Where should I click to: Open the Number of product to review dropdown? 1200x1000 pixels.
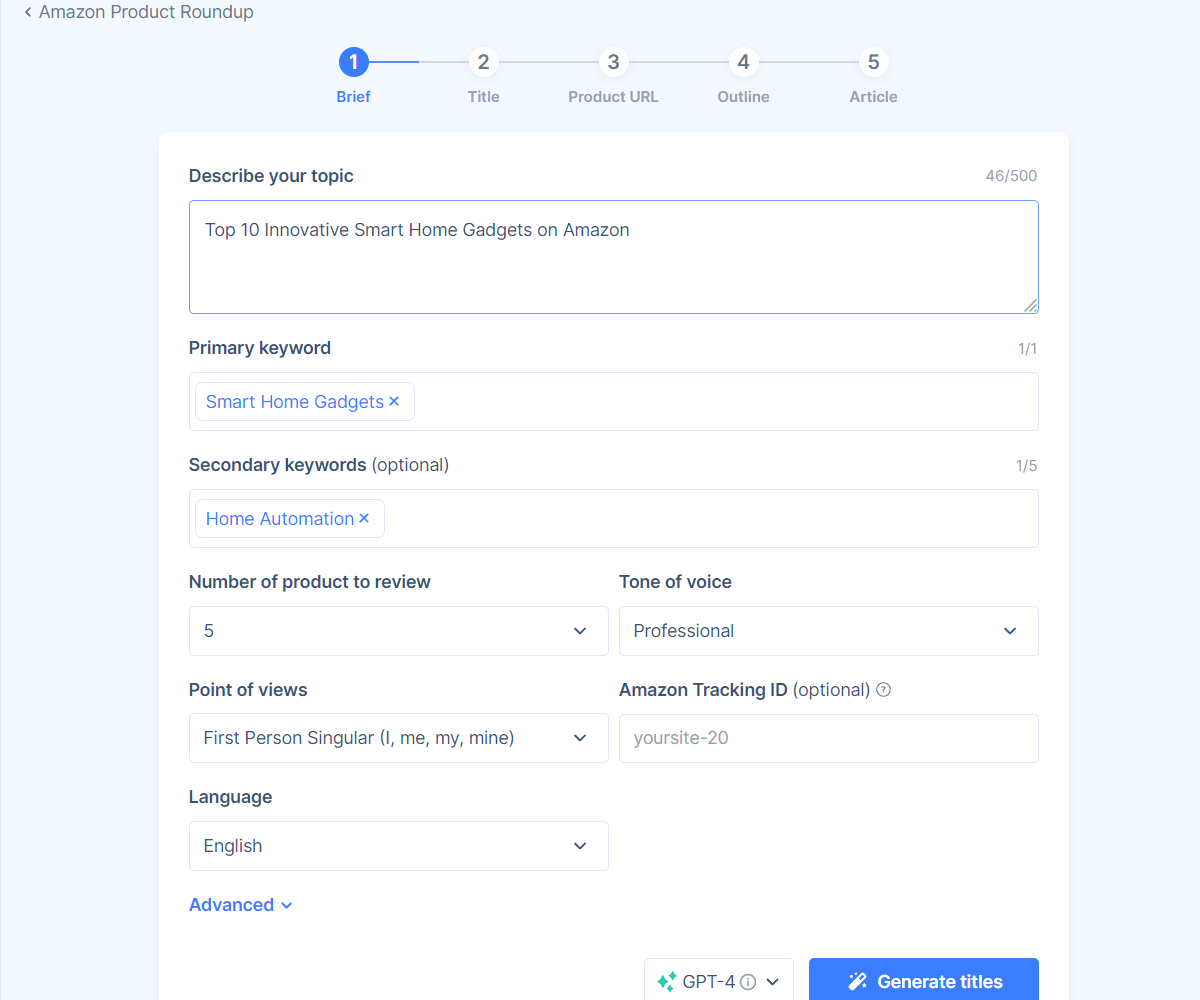398,631
